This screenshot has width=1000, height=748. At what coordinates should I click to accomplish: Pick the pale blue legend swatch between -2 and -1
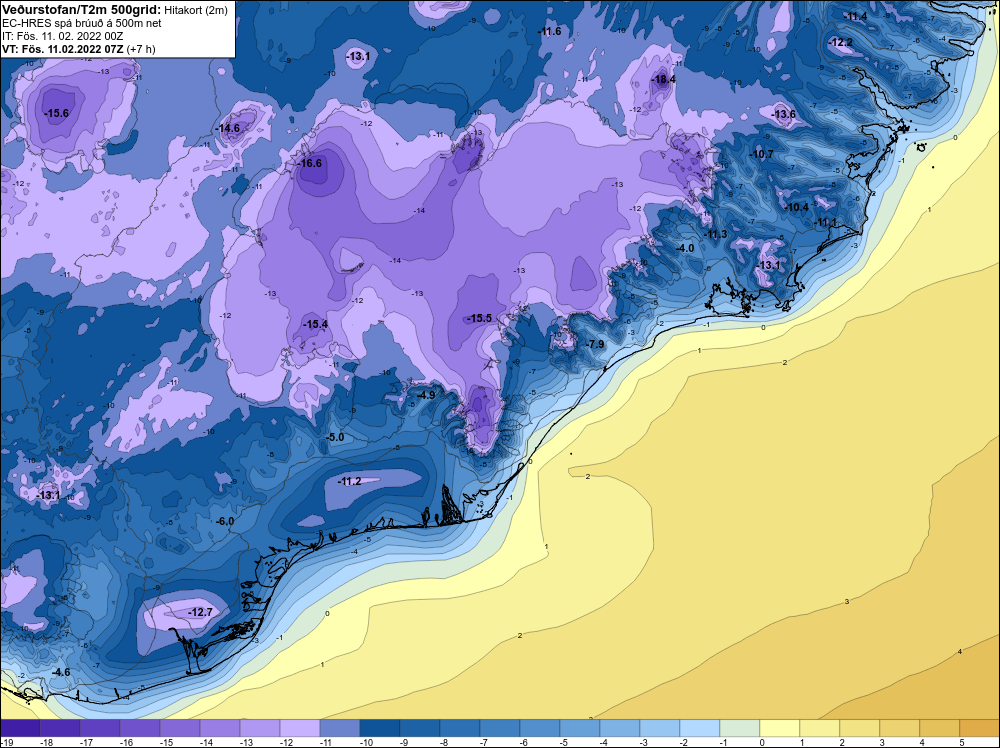tap(700, 728)
